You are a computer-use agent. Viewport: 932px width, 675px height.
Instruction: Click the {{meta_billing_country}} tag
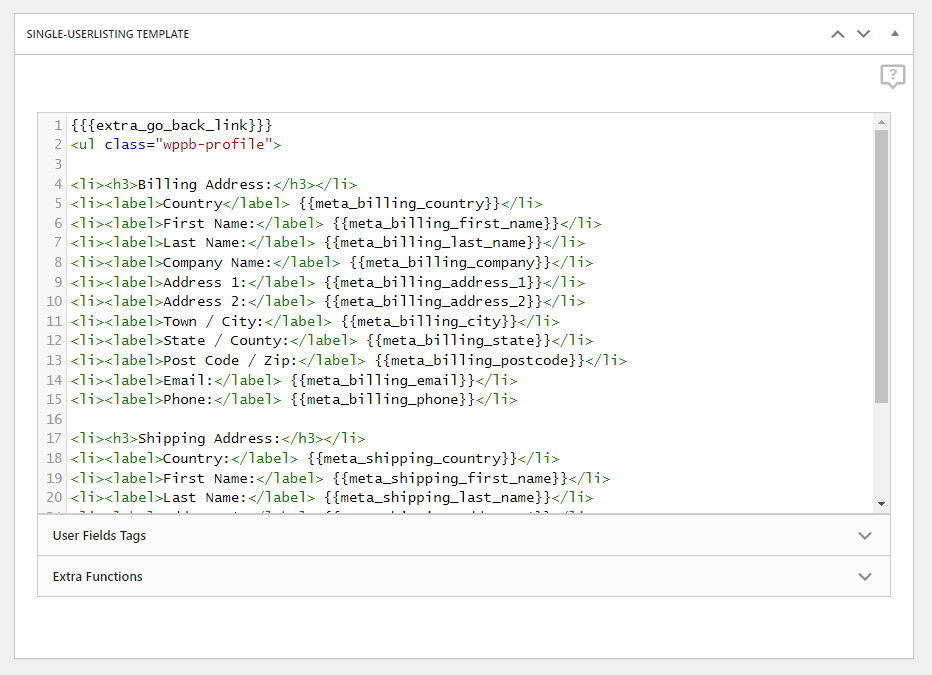[x=399, y=204]
